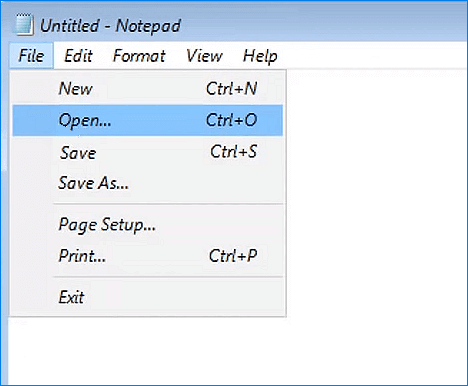Select Save As... menu entry
Viewport: 468px width, 386px height.
point(148,183)
